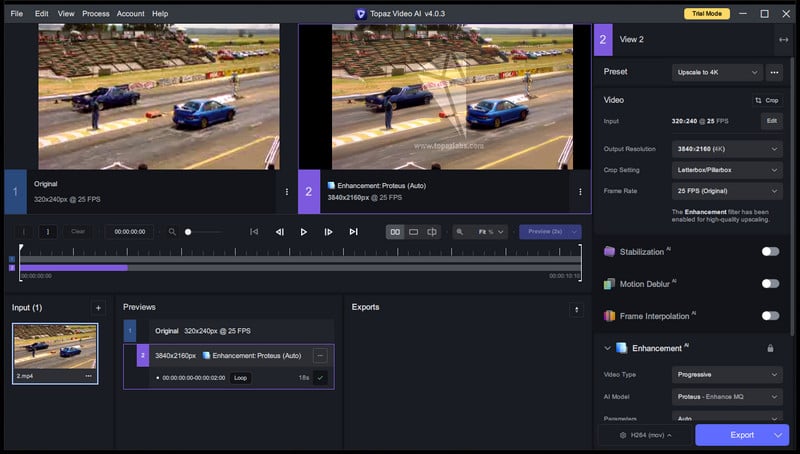Click the right panel vertical scrollbar
This screenshot has height=454, width=800.
coord(792,196)
